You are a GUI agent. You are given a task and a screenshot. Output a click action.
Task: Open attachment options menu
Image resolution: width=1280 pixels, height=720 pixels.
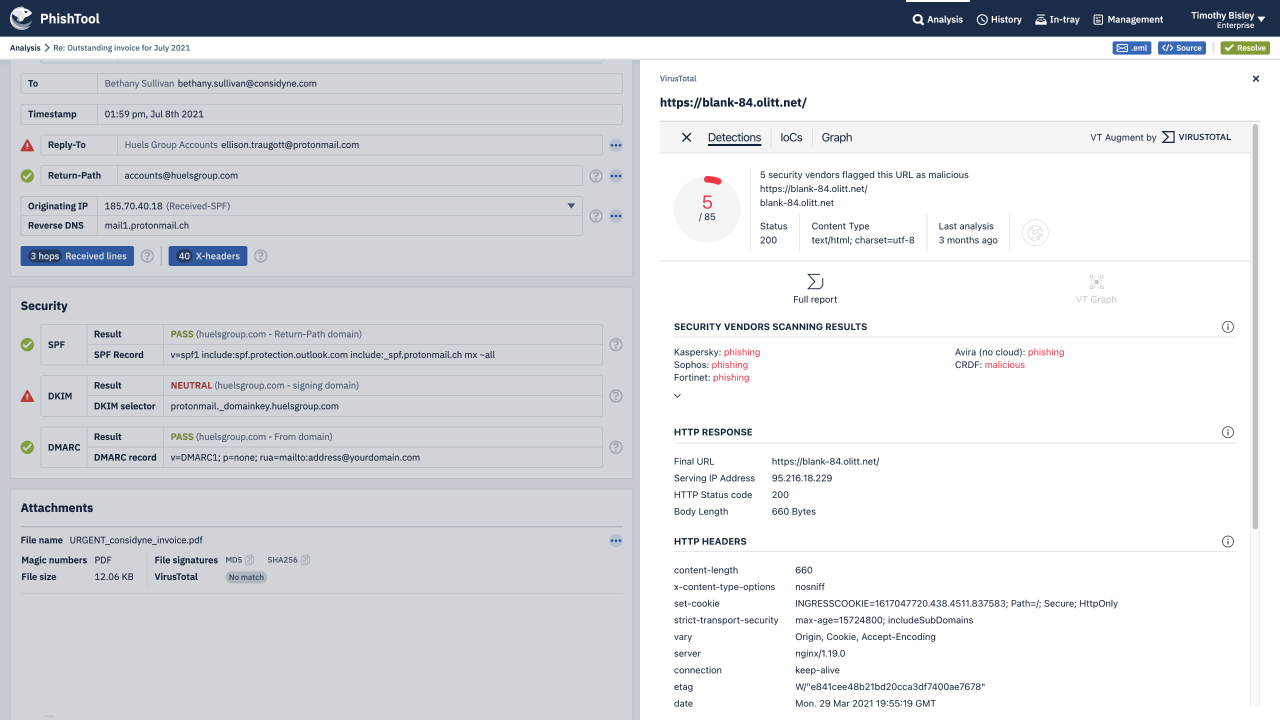pyautogui.click(x=616, y=540)
